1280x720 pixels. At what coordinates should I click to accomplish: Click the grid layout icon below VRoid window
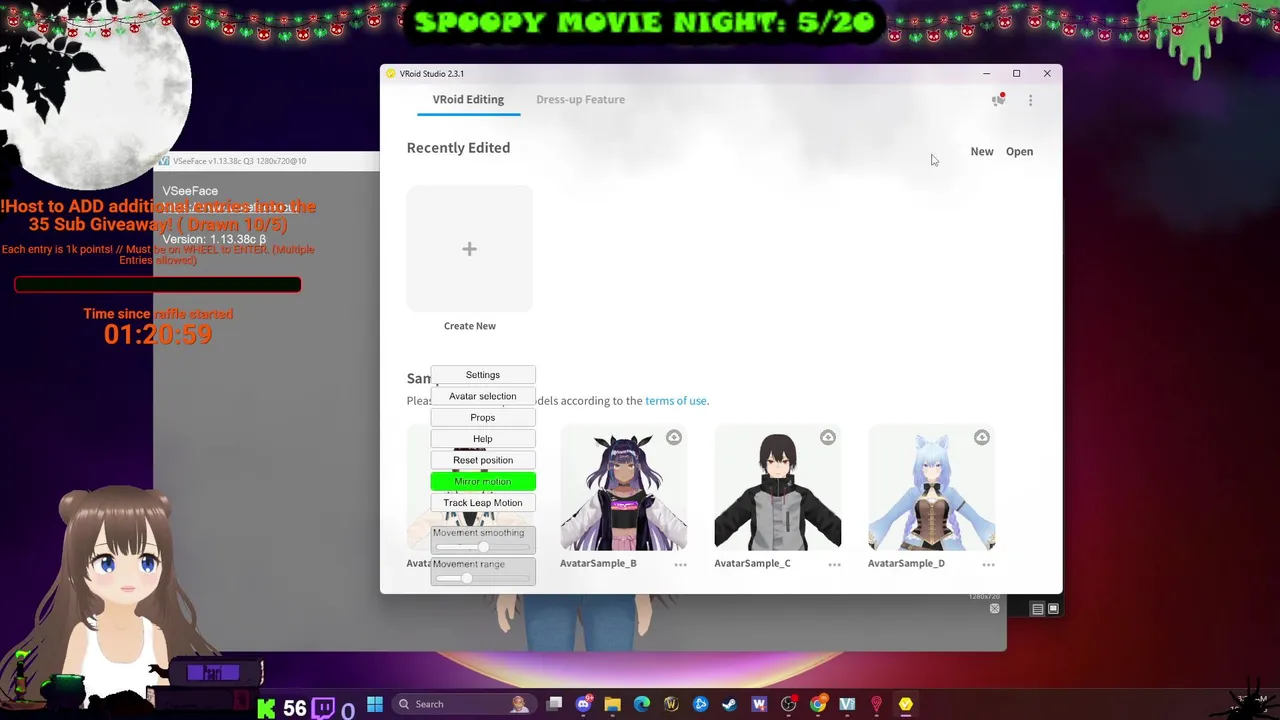tap(1053, 609)
